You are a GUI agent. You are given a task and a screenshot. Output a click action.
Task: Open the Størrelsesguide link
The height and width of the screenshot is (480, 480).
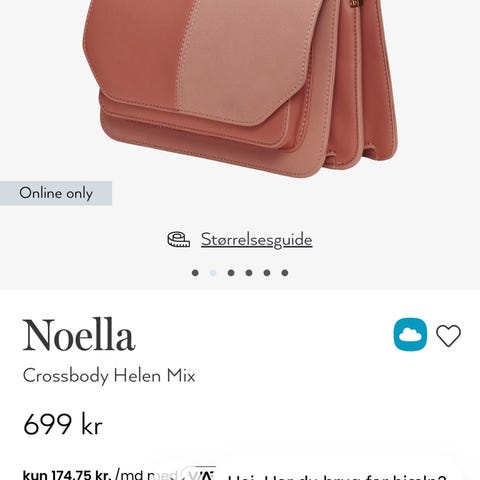coord(256,240)
